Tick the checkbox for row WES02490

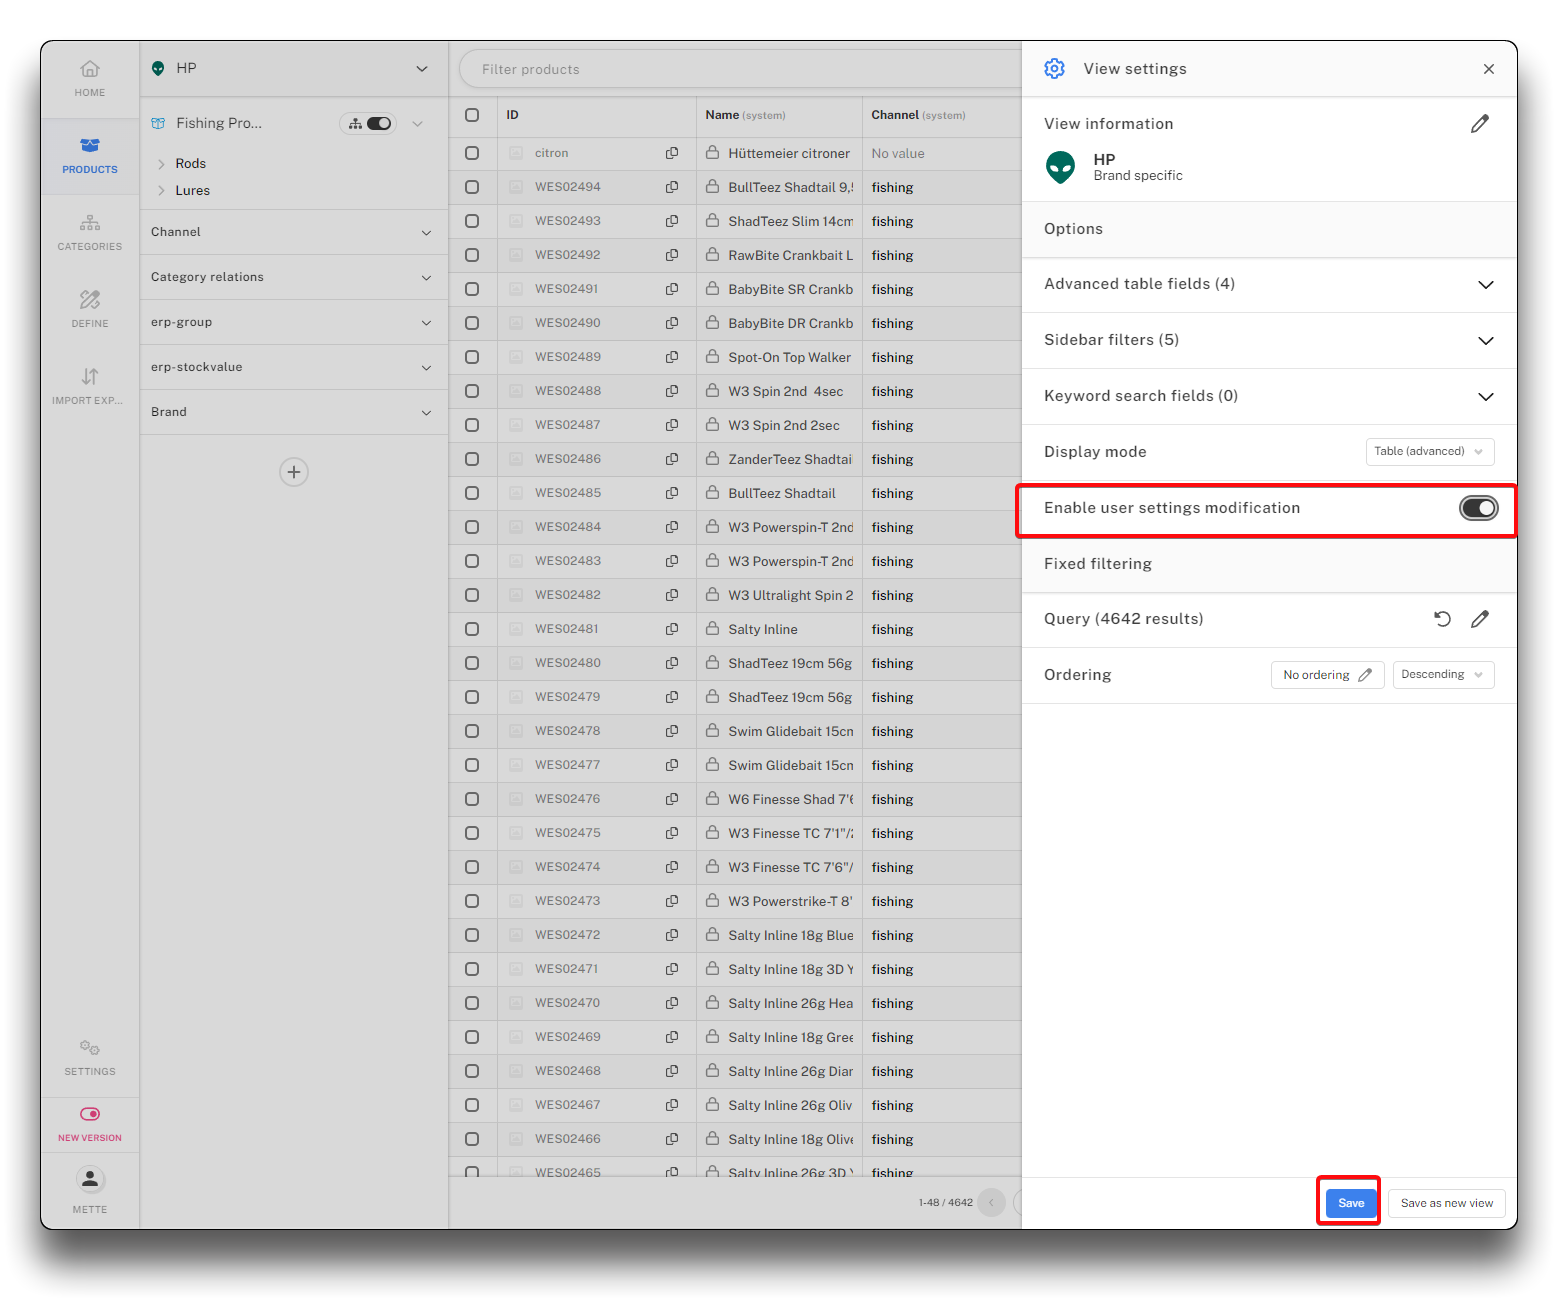point(472,323)
